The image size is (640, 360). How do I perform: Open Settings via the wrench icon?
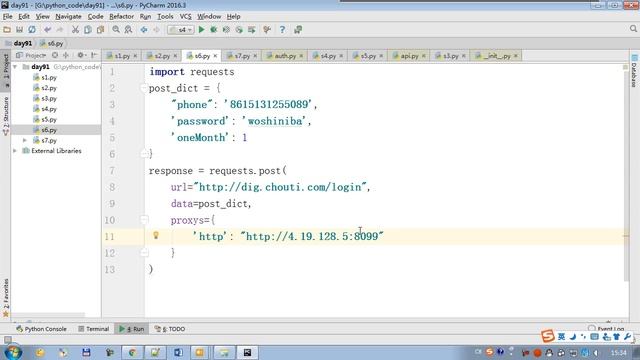(x=267, y=29)
